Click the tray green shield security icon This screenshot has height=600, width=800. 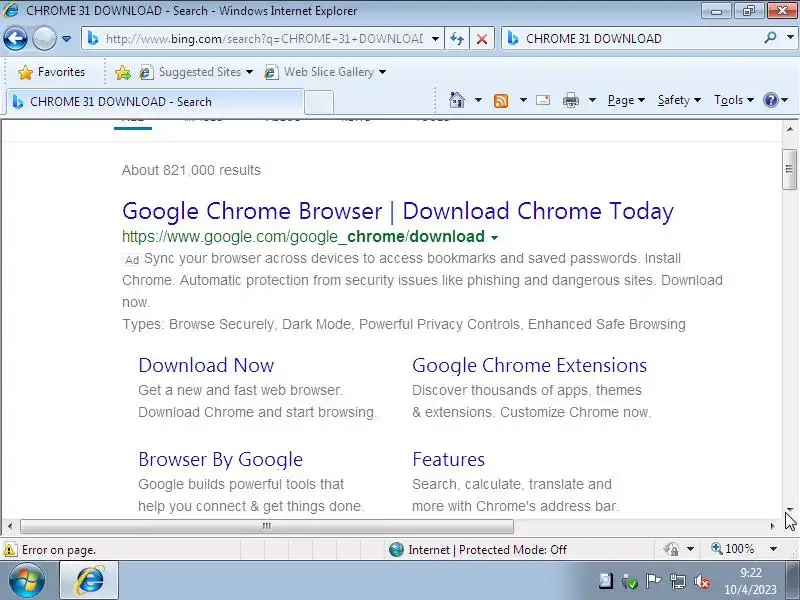pyautogui.click(x=630, y=581)
